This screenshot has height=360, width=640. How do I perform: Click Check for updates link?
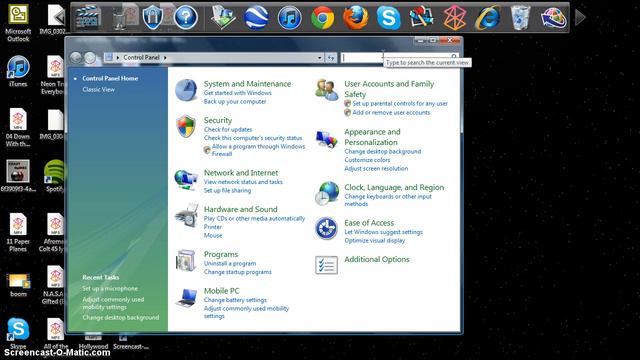(x=228, y=129)
